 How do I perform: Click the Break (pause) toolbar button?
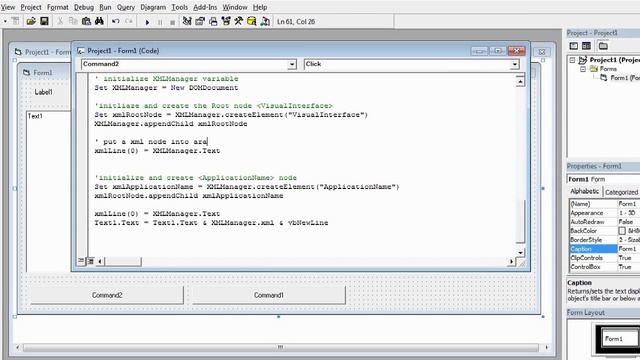click(x=160, y=22)
